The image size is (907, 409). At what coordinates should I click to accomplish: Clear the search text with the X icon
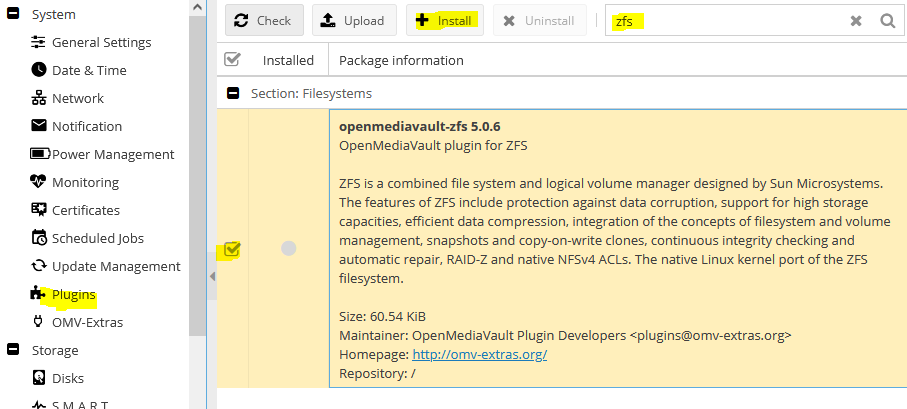(856, 21)
